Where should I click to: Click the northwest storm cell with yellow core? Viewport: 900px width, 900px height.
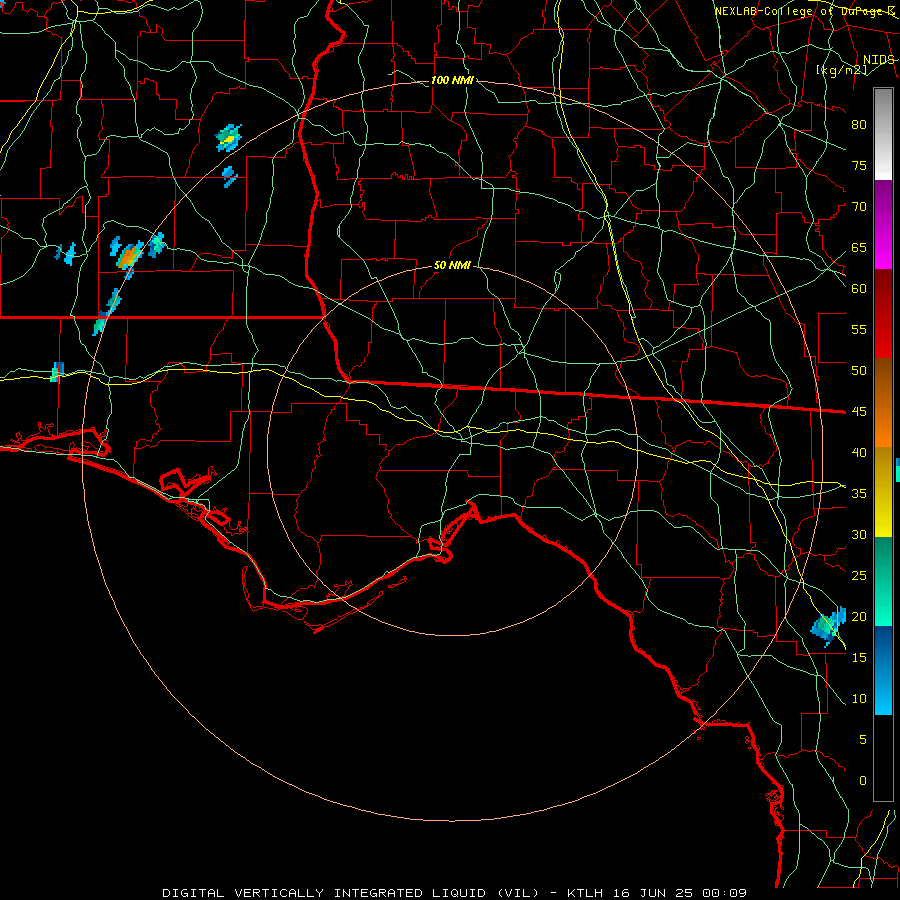(x=228, y=138)
